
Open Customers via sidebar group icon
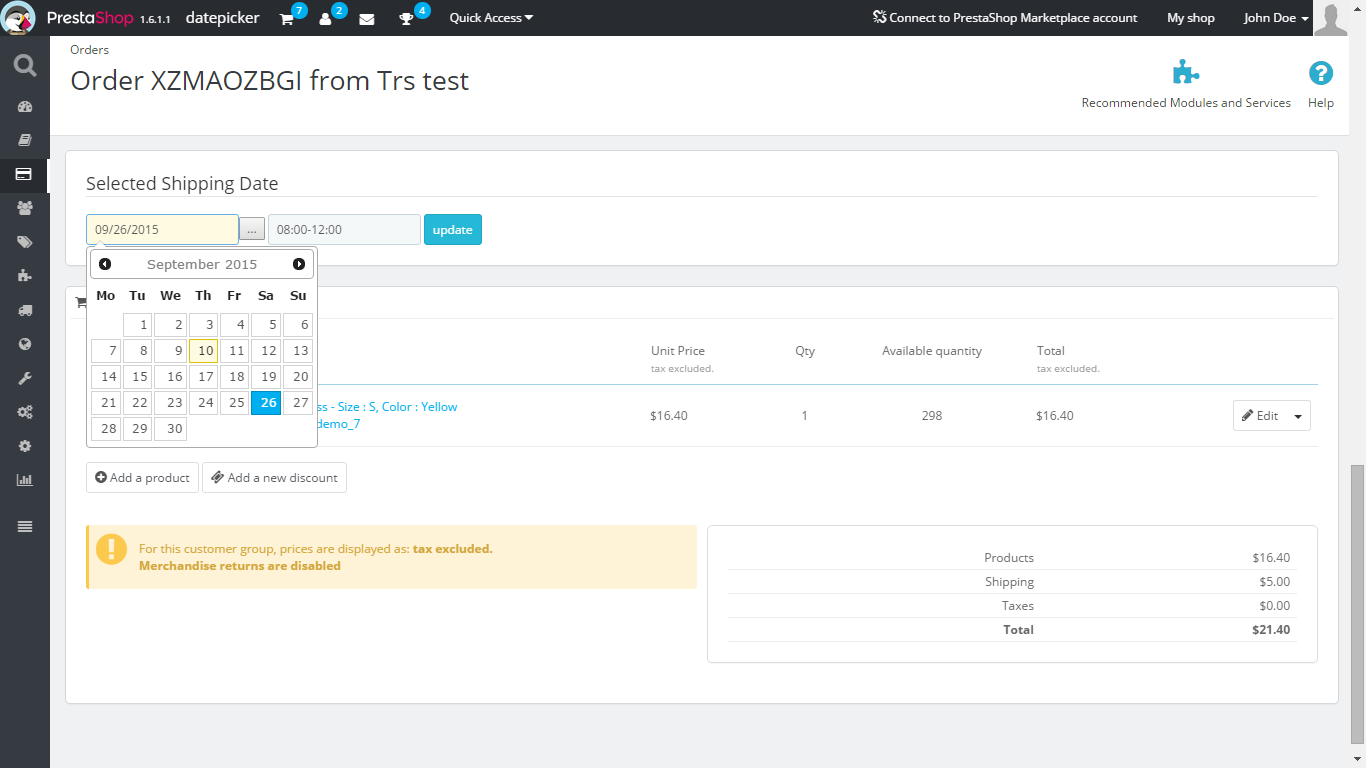25,208
